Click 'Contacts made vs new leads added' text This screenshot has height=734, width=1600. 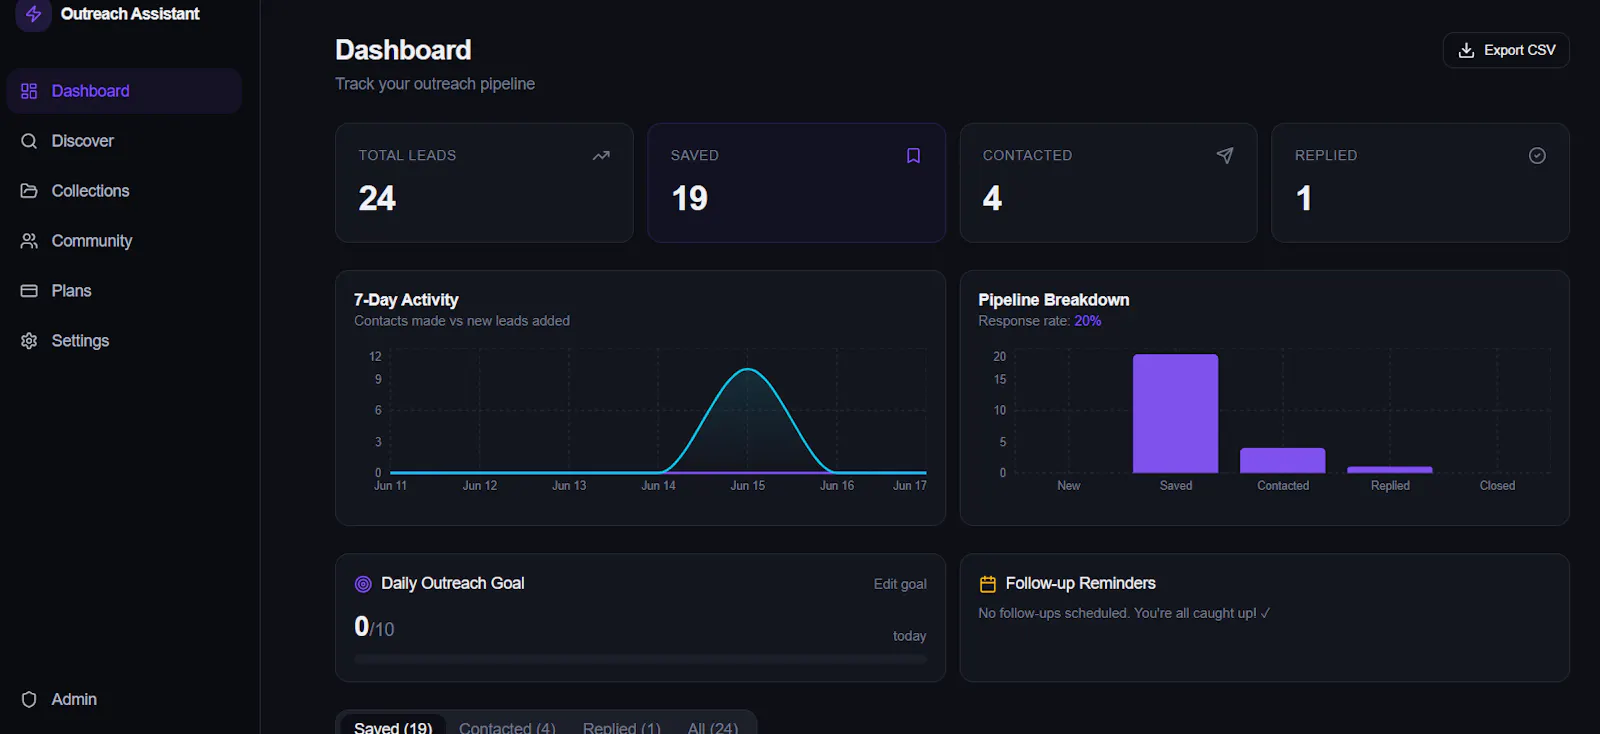click(x=462, y=321)
